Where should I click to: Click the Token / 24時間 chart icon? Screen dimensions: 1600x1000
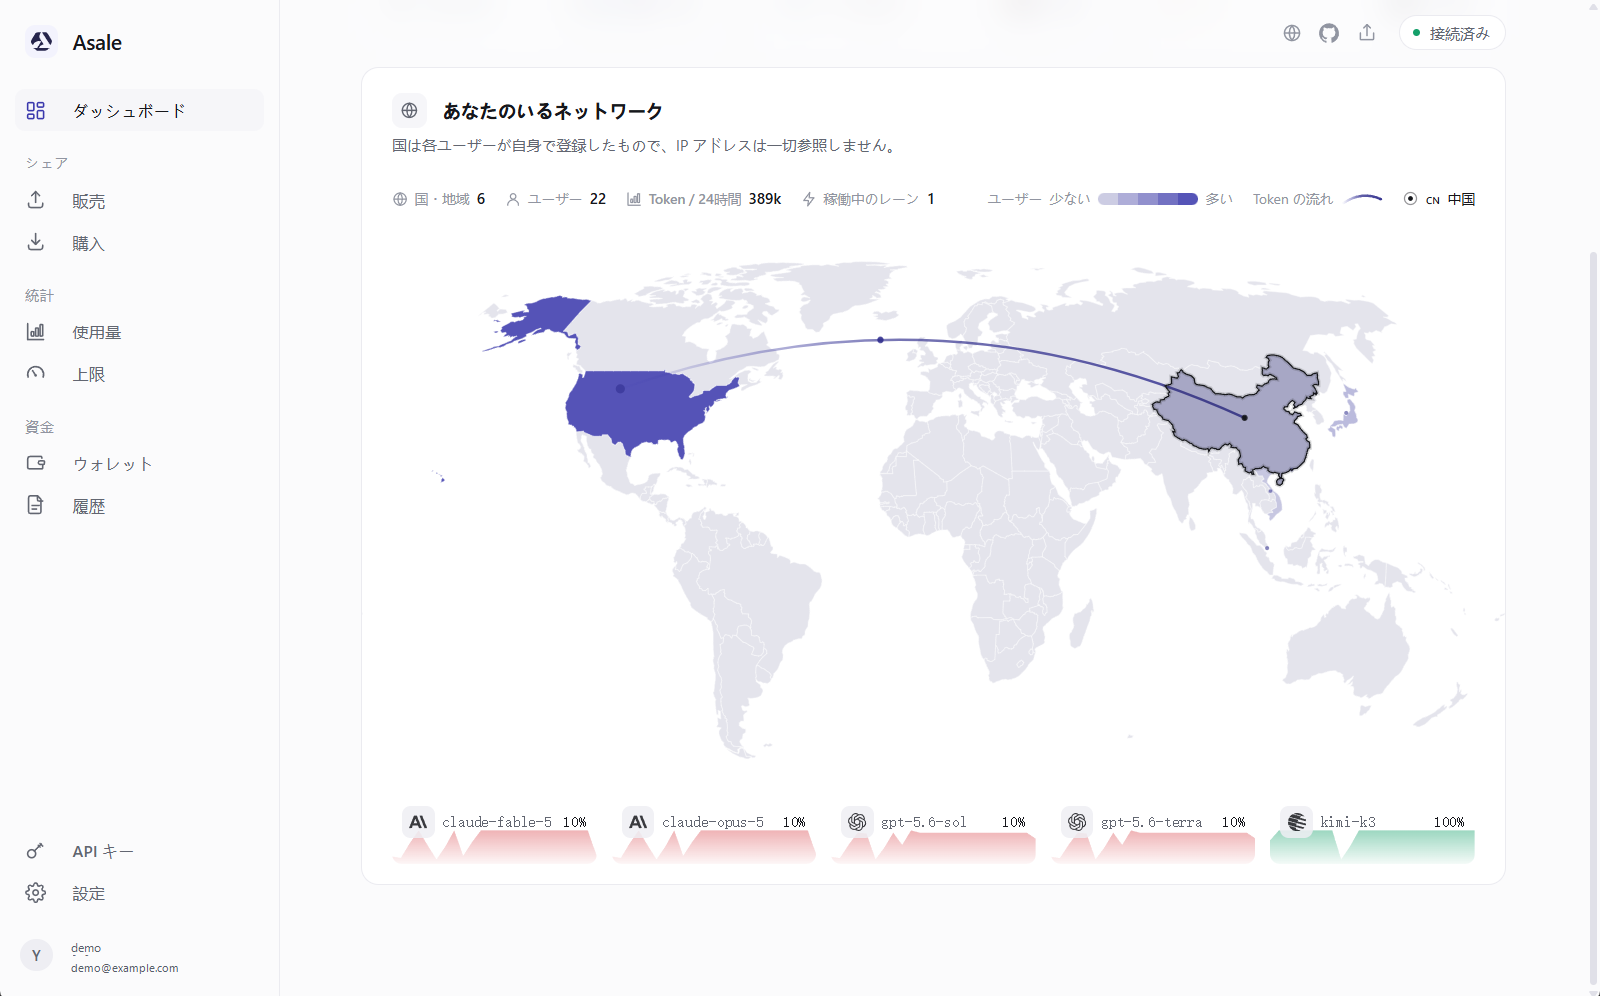pos(634,199)
